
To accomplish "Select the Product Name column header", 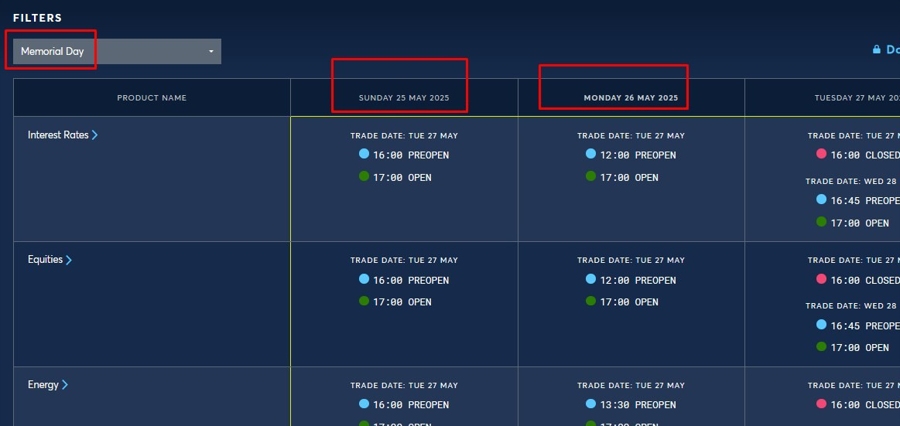I will tap(152, 98).
